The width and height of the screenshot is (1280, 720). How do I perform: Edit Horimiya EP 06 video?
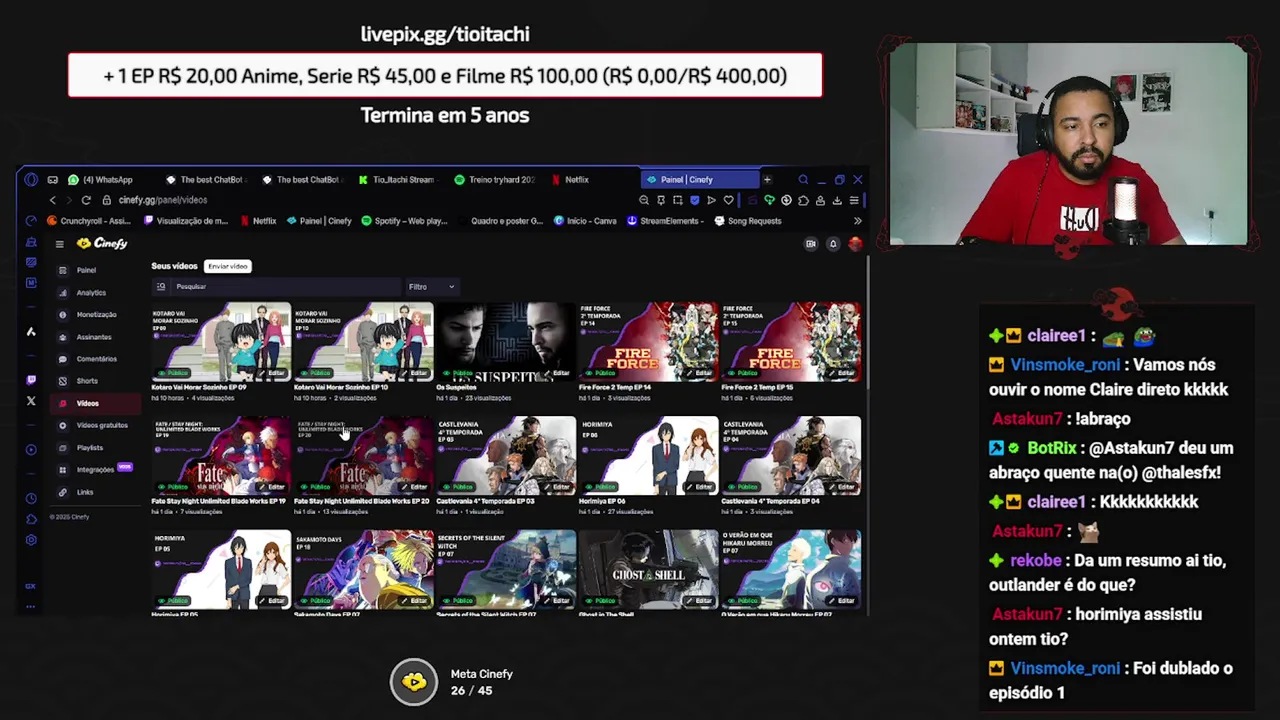(700, 487)
